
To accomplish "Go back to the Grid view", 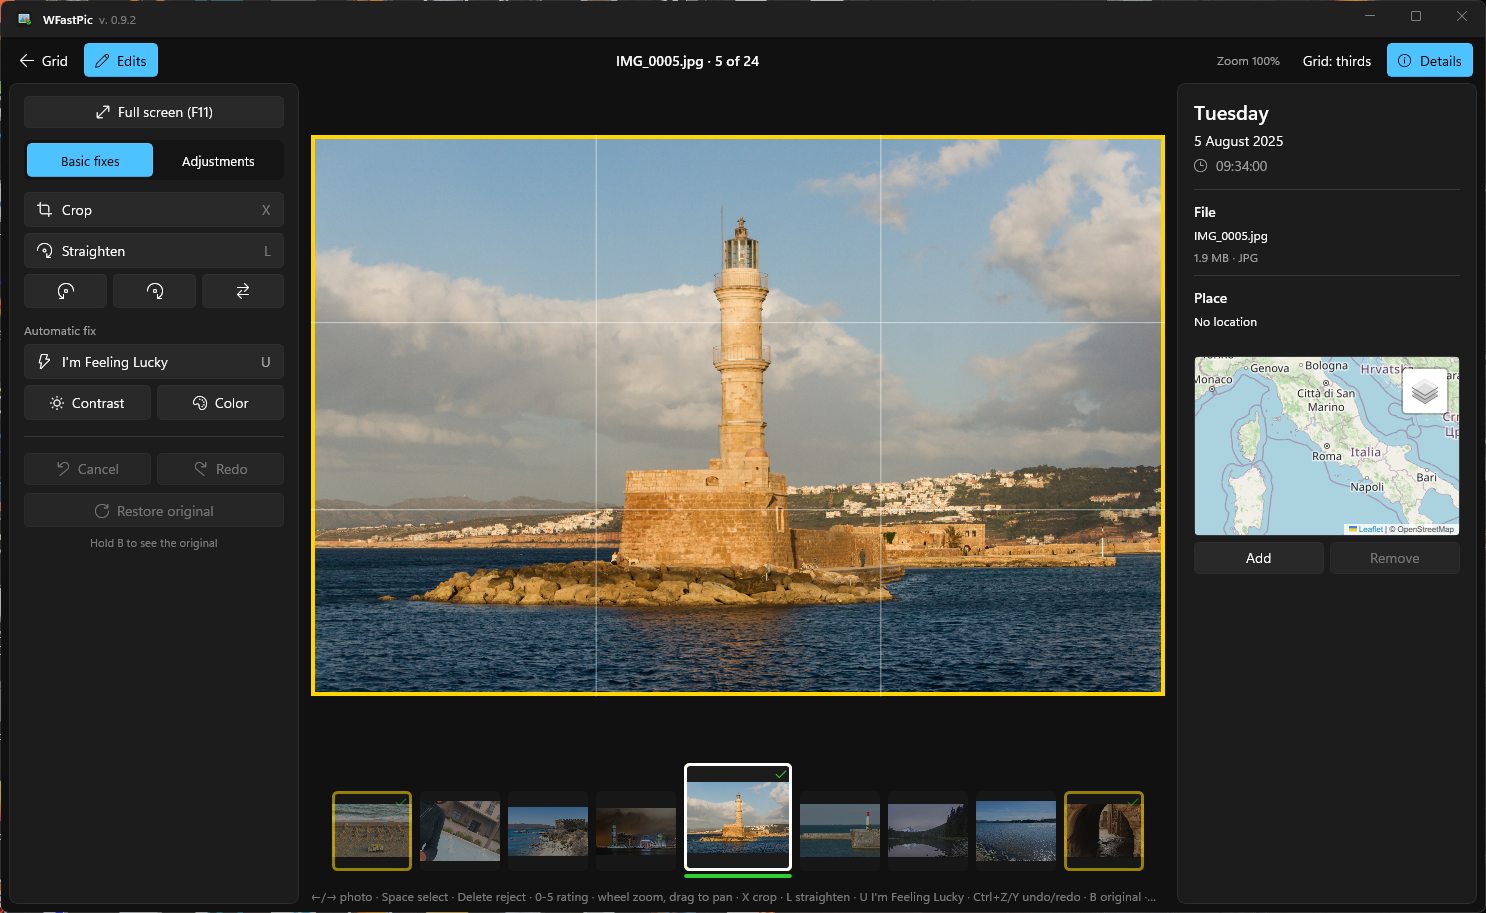I will (x=44, y=61).
